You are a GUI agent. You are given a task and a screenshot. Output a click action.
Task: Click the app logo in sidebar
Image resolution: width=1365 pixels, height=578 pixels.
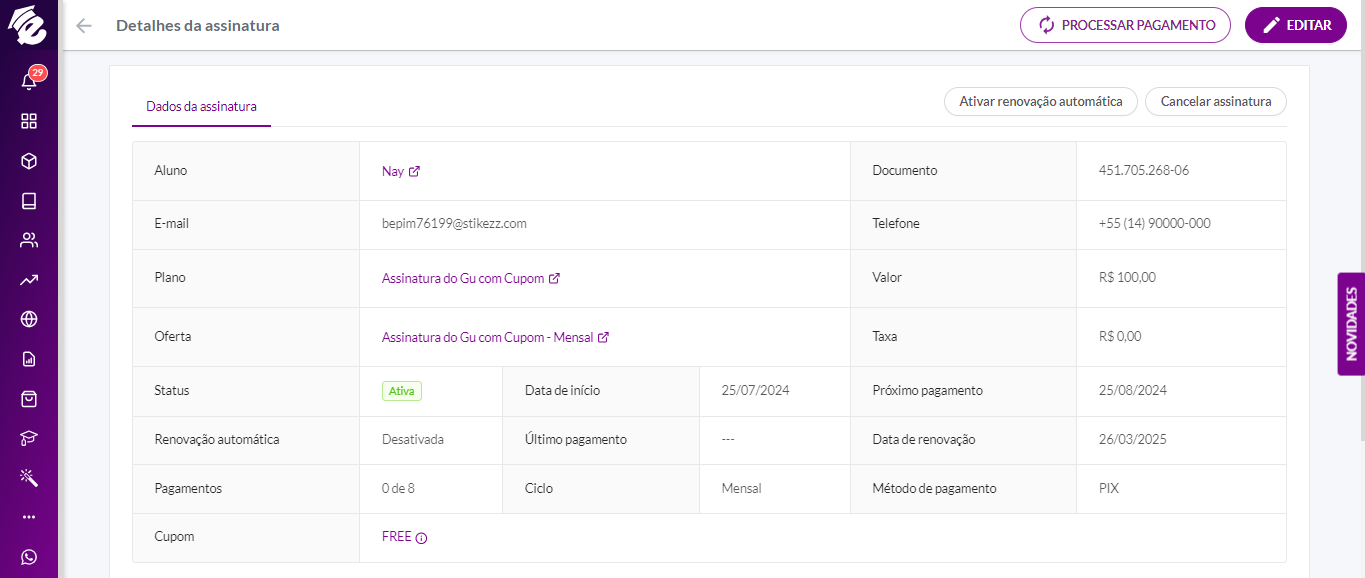28,26
